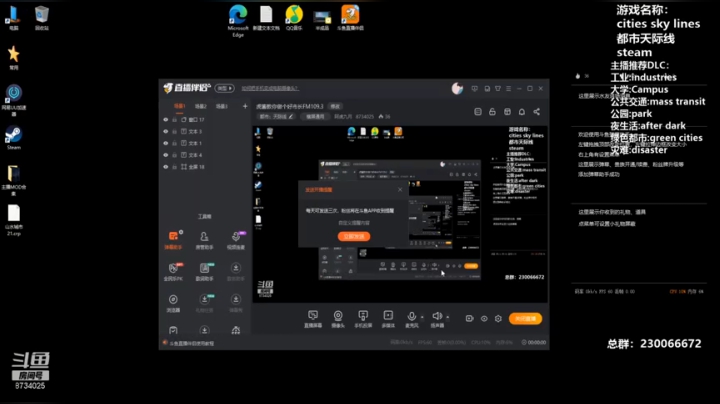This screenshot has height=404, width=720.
Task: Switch to the 场景3 scene tab
Action: click(x=222, y=107)
